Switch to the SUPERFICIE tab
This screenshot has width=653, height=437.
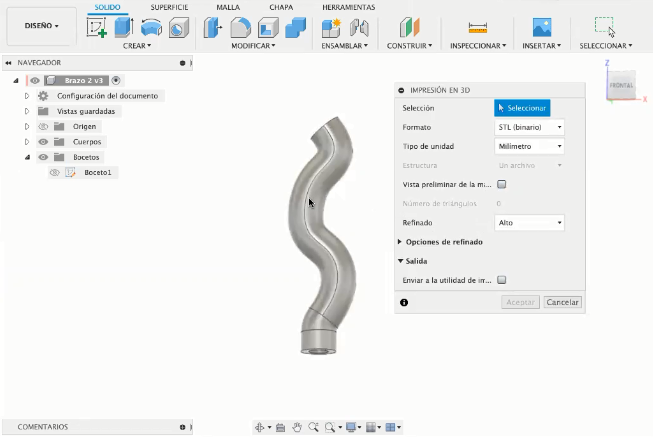(169, 7)
